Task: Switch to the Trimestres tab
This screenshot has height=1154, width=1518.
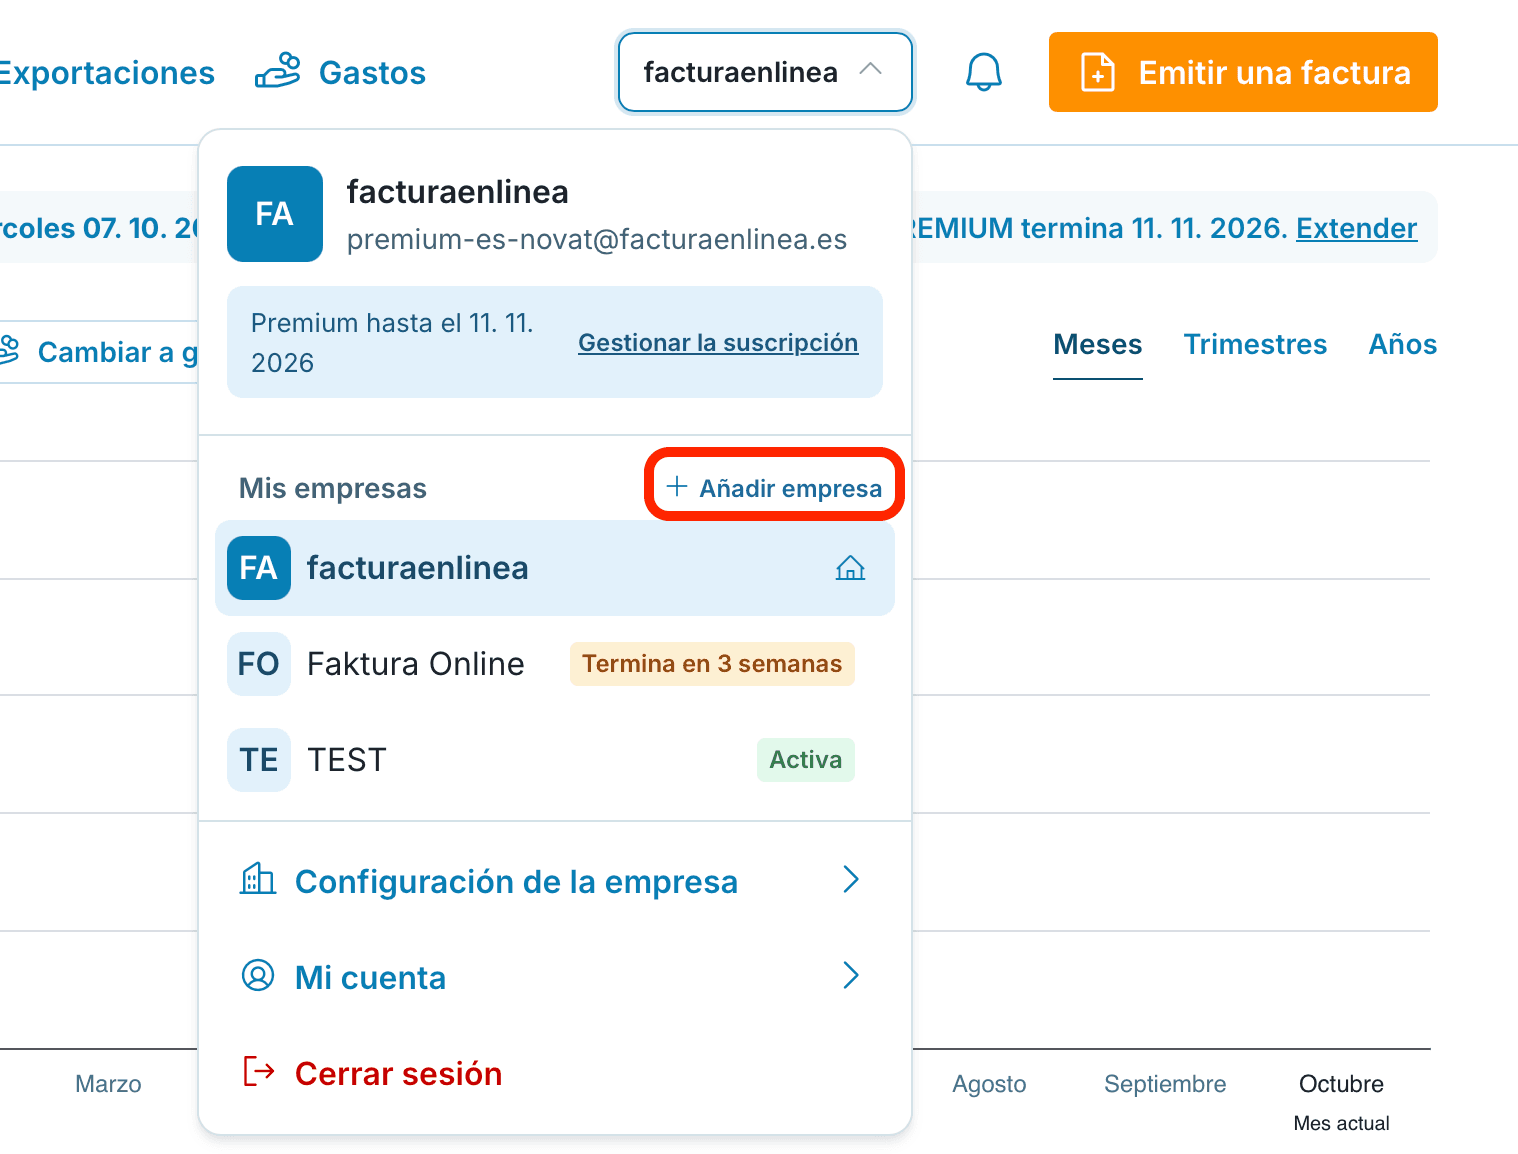Action: tap(1255, 345)
